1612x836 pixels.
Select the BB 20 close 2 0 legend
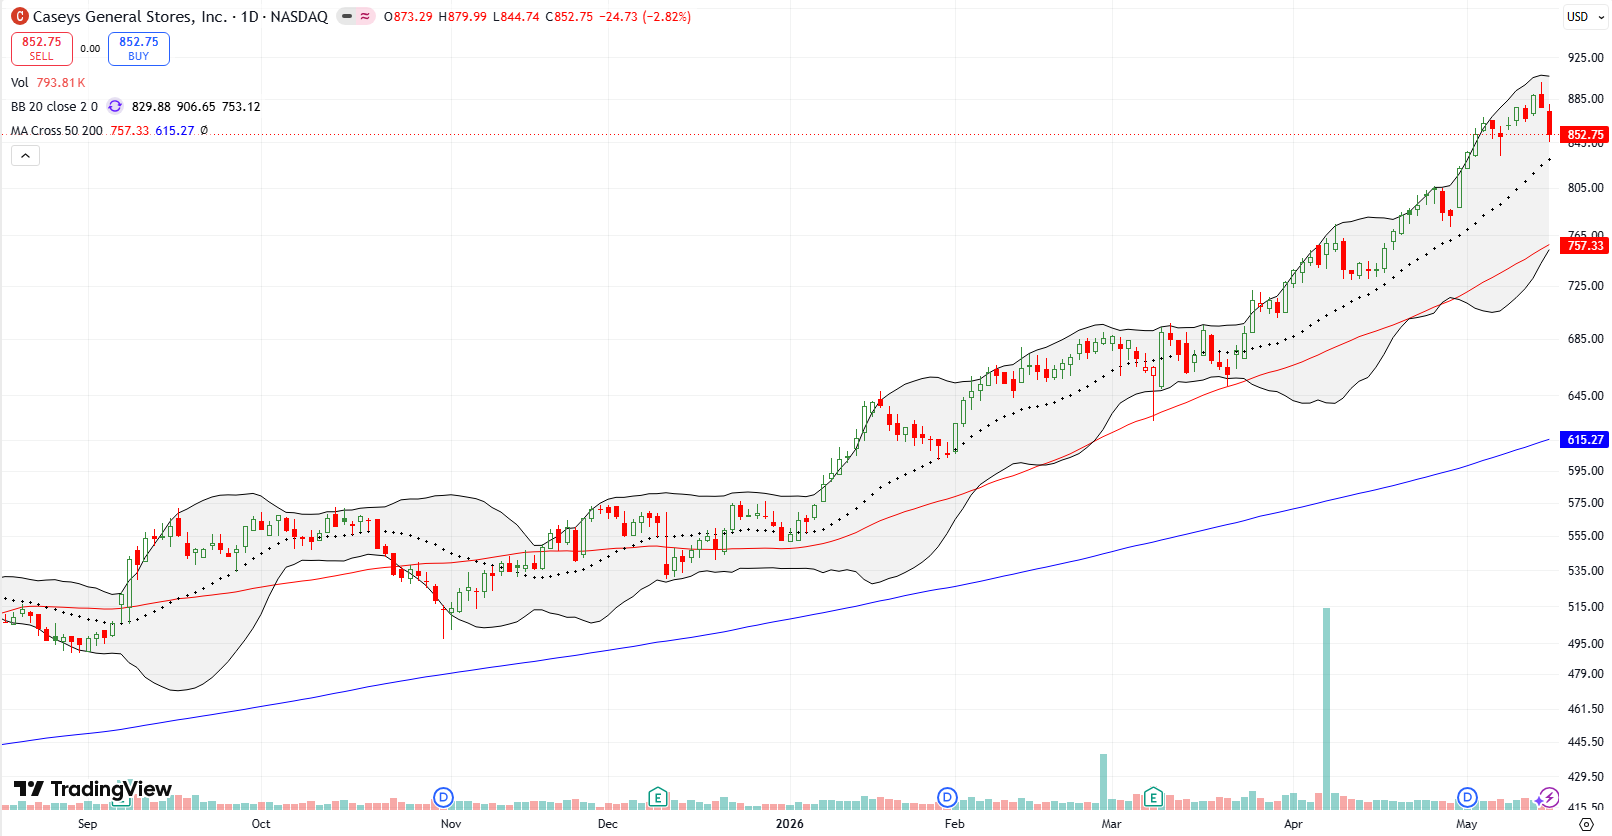pos(55,107)
